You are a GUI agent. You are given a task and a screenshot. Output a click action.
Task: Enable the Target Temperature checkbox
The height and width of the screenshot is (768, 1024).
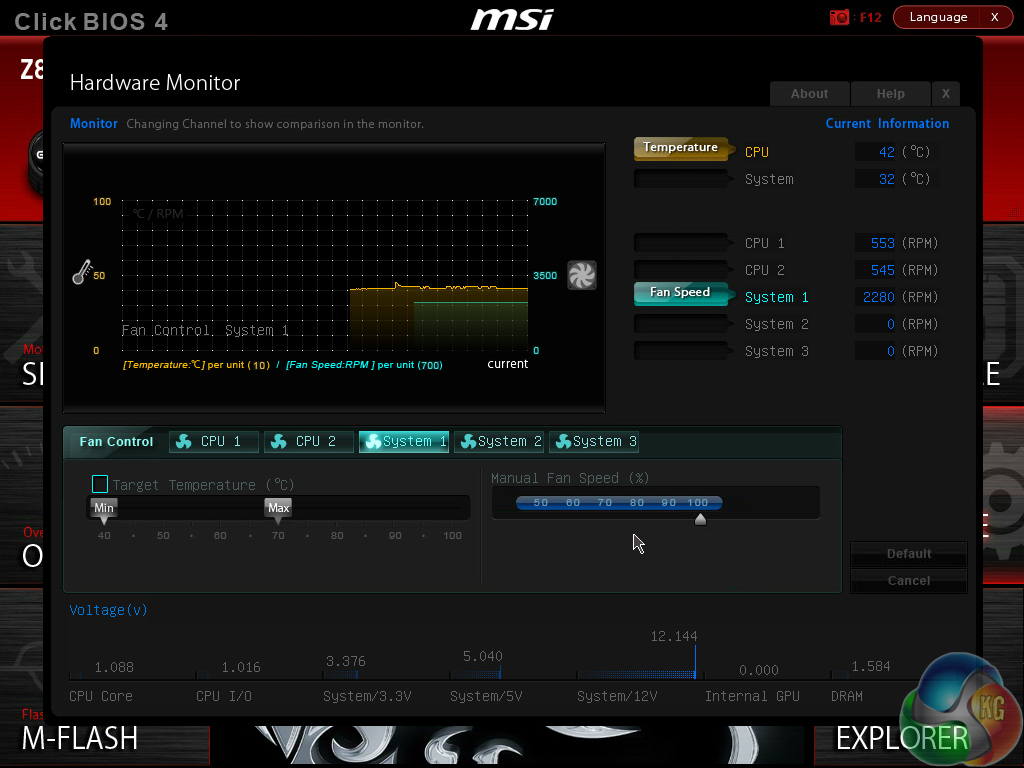100,484
